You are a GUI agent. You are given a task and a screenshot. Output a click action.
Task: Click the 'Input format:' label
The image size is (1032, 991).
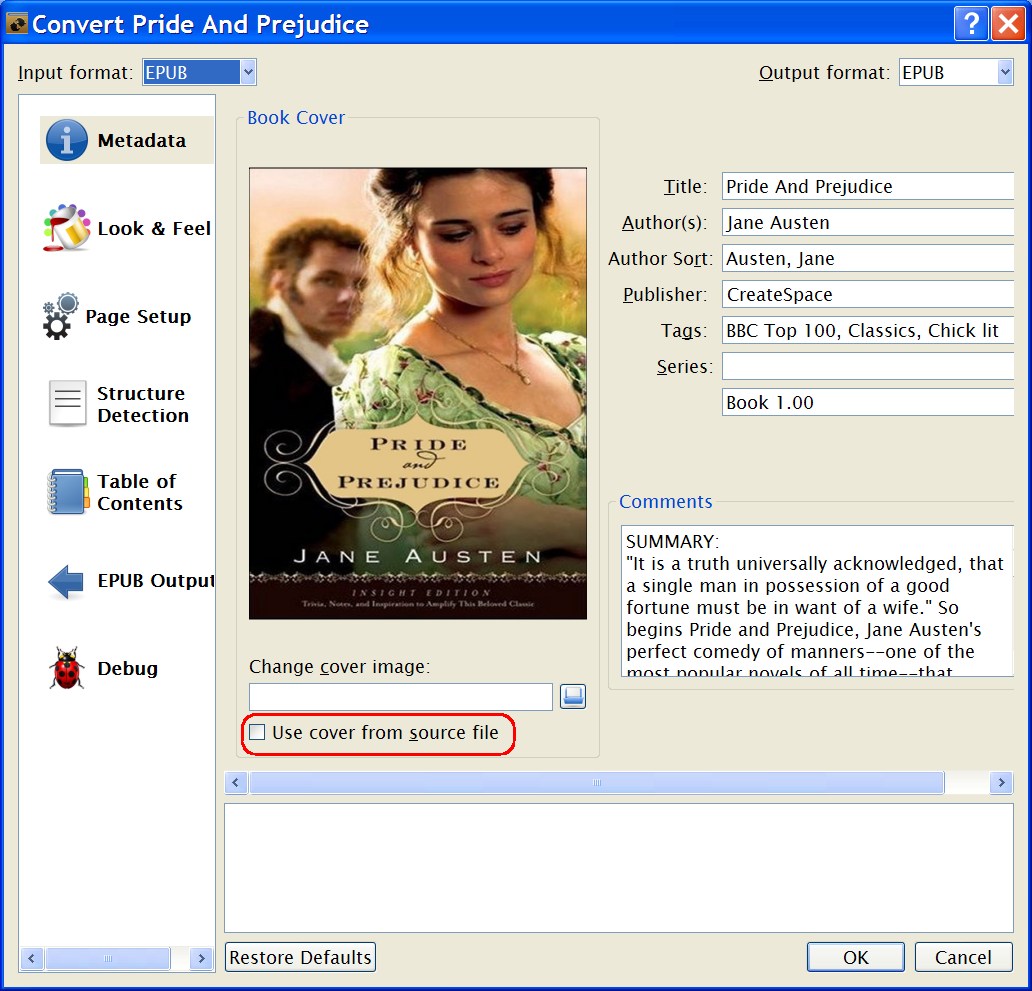pyautogui.click(x=76, y=72)
